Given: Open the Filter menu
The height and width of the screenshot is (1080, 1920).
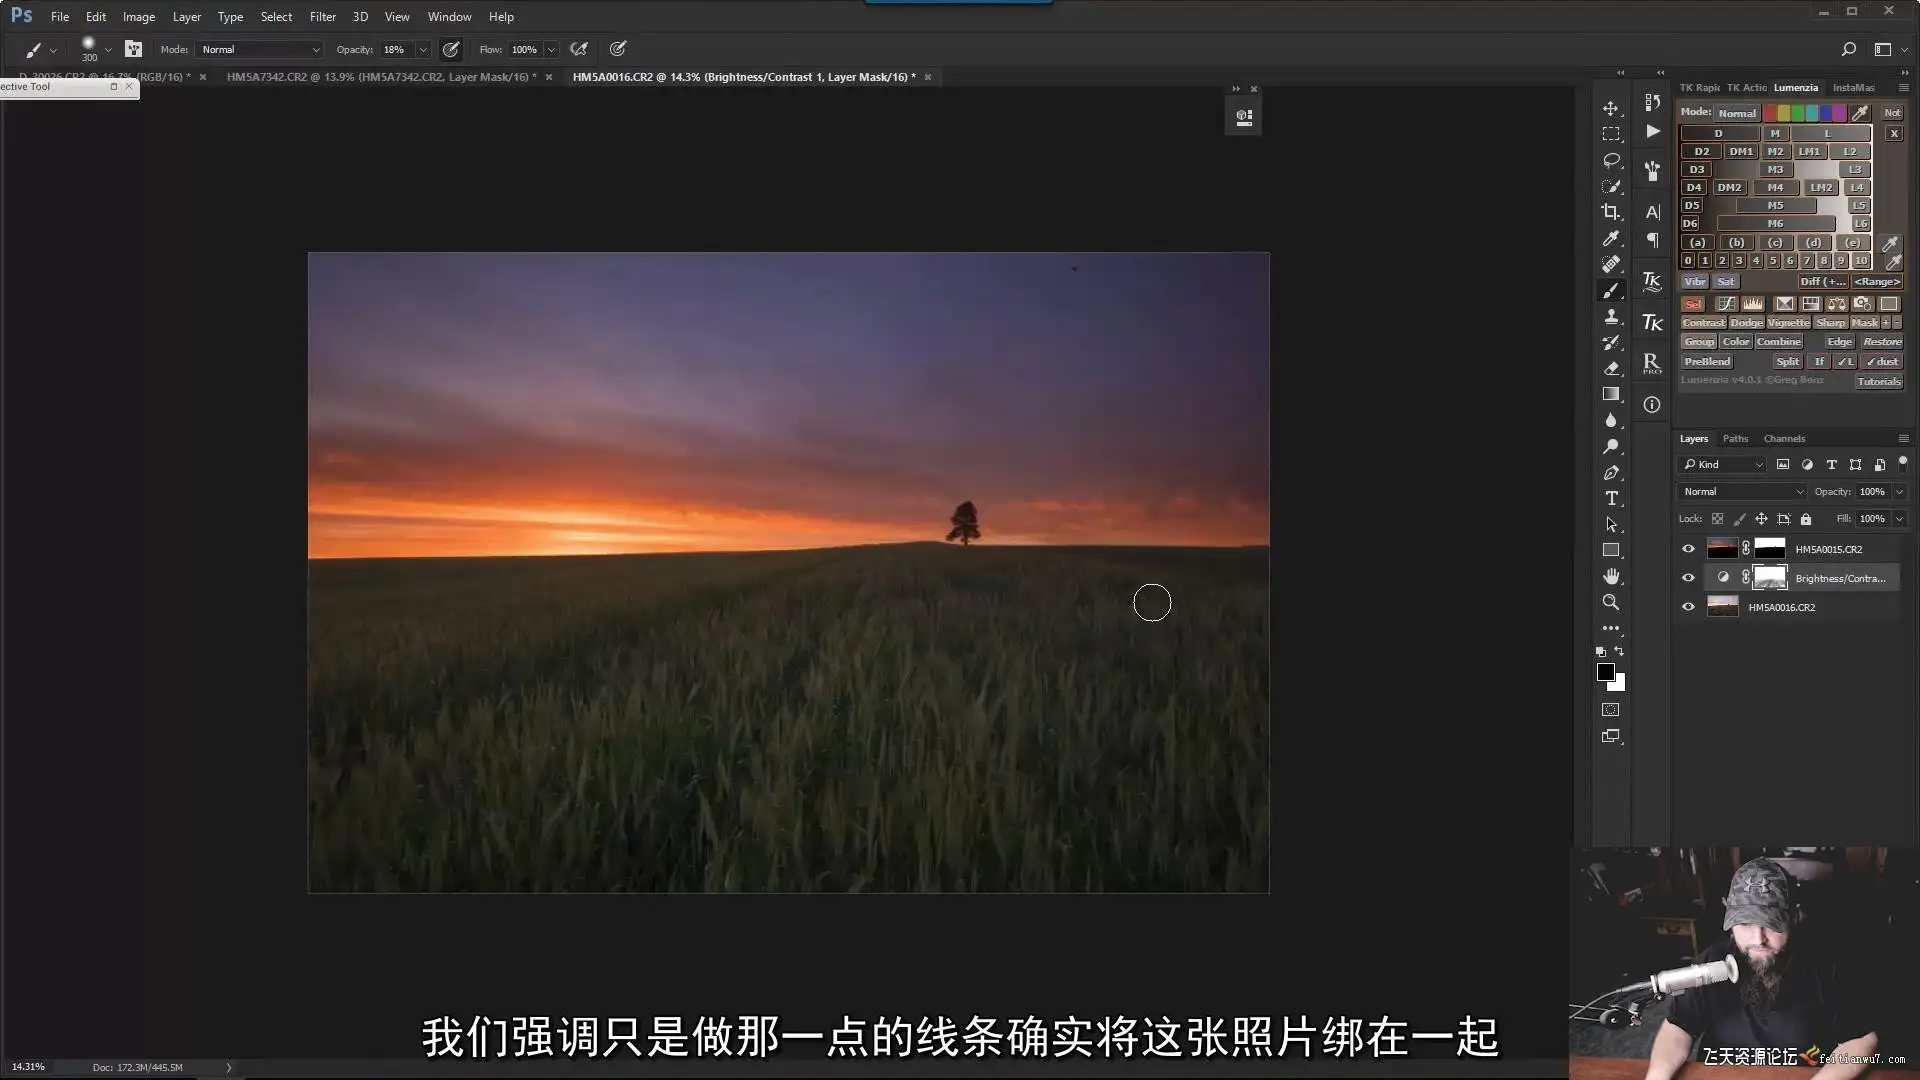Looking at the screenshot, I should [x=322, y=16].
